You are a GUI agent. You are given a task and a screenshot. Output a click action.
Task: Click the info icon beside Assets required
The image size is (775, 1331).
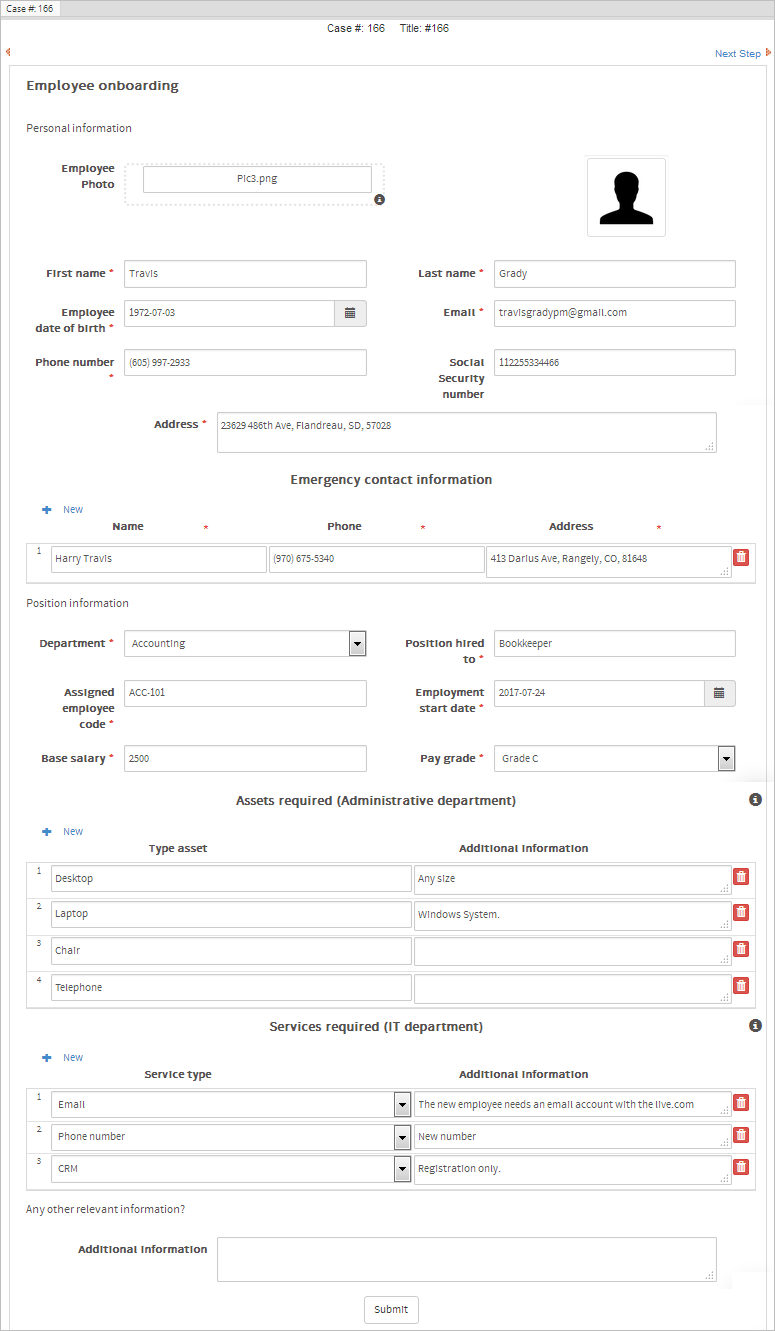[x=755, y=800]
